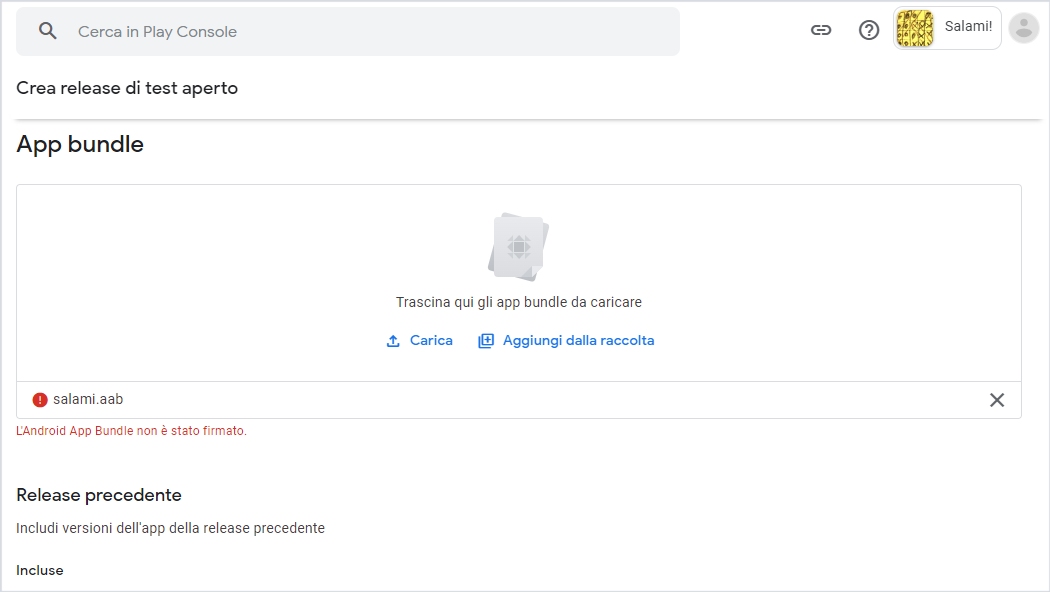The height and width of the screenshot is (592, 1050).
Task: Select the 'Salami!' app name label
Action: click(x=968, y=27)
